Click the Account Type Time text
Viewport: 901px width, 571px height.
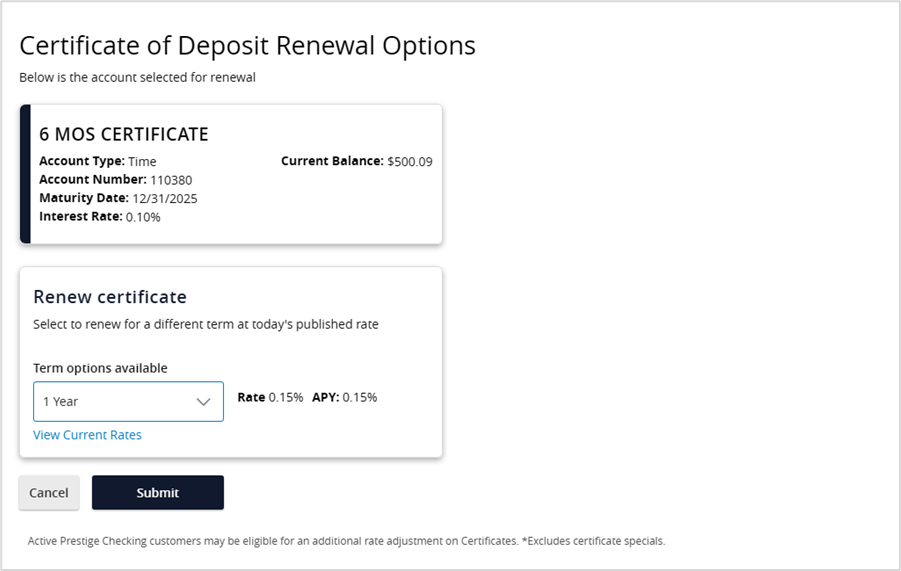click(x=97, y=161)
